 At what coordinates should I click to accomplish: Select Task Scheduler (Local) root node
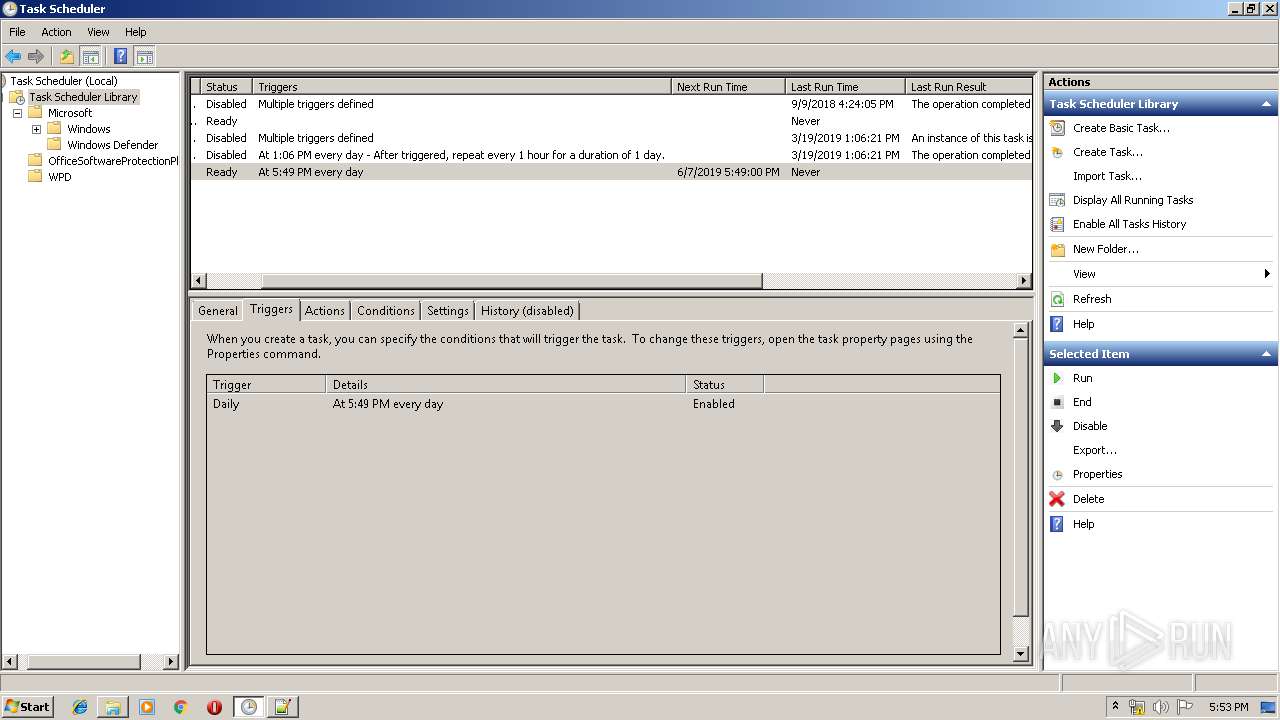[64, 81]
